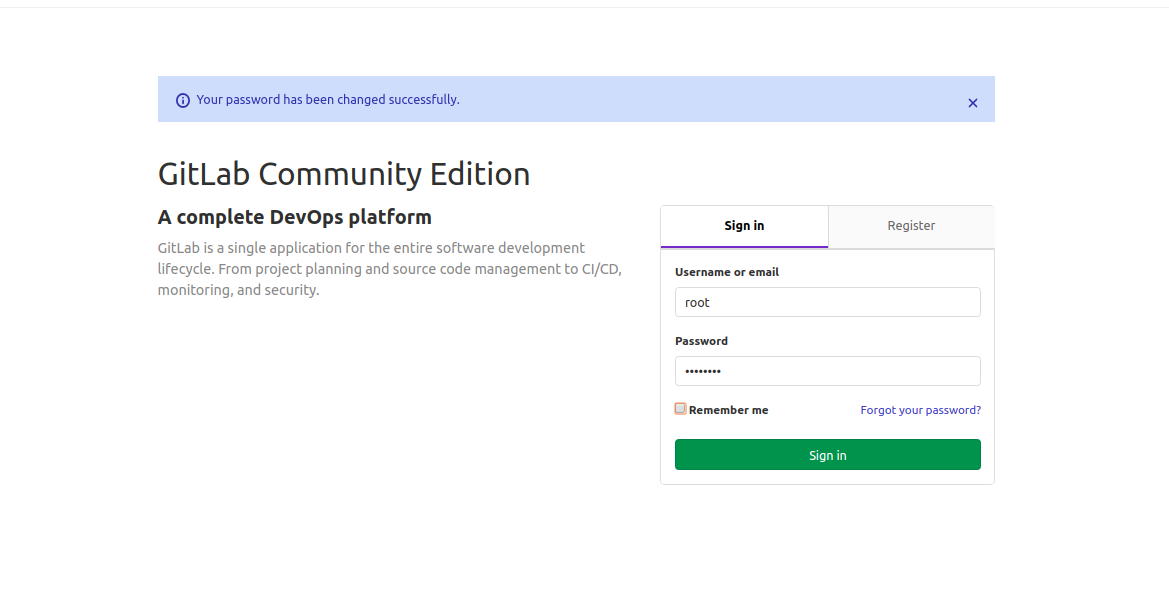
Task: Open the Forgot your password link
Action: pyautogui.click(x=920, y=410)
